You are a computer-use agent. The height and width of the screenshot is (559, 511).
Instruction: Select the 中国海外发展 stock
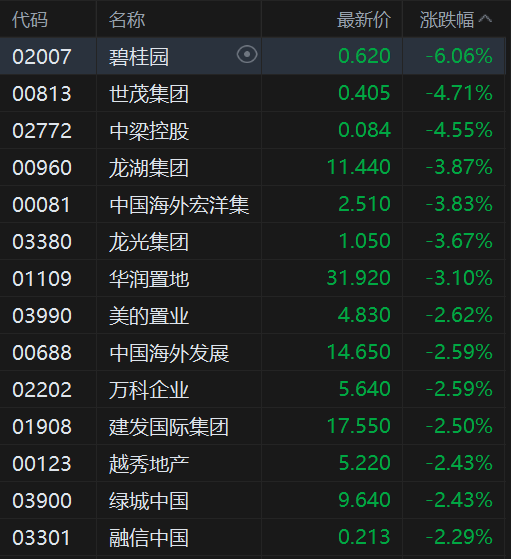point(169,353)
